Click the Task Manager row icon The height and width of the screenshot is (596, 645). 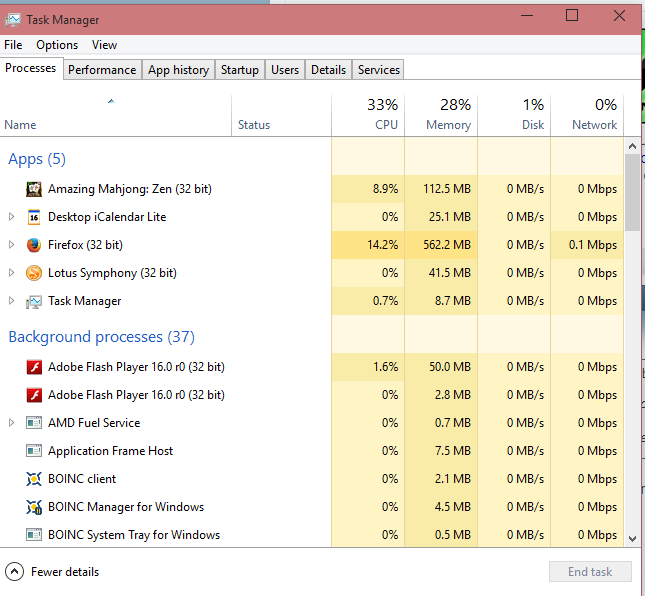coord(34,301)
